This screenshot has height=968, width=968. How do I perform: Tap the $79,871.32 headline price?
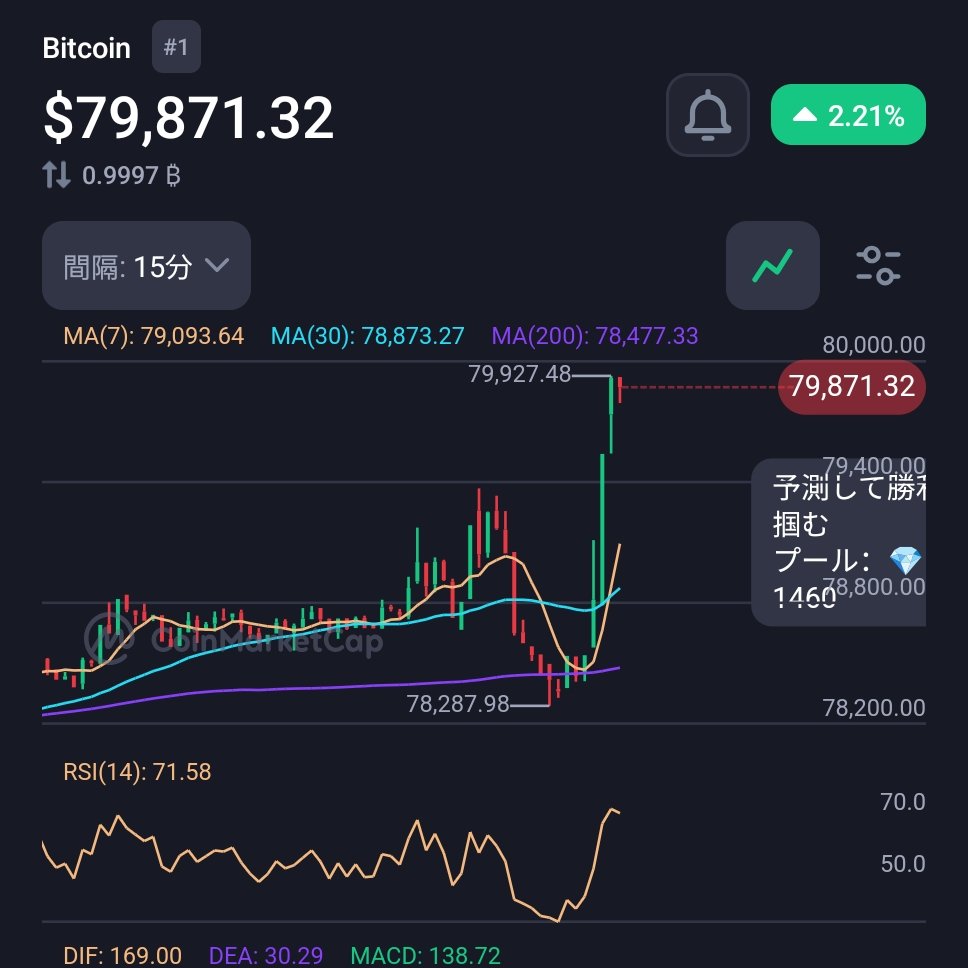[x=188, y=117]
